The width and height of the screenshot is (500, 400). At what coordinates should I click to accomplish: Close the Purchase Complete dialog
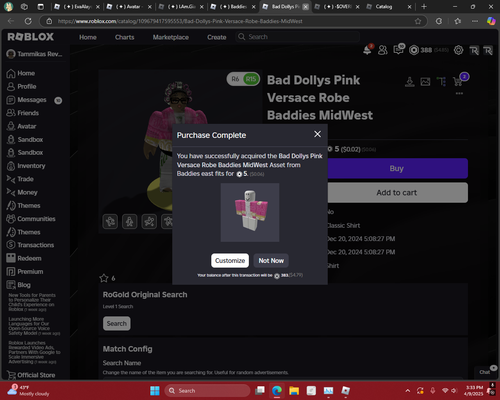[317, 134]
